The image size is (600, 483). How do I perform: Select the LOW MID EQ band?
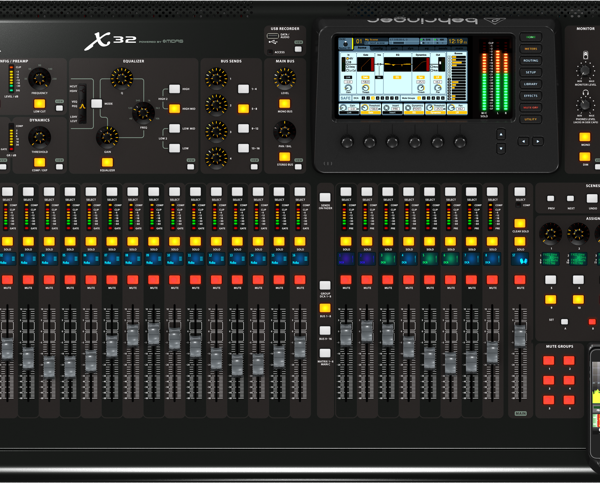pos(174,128)
